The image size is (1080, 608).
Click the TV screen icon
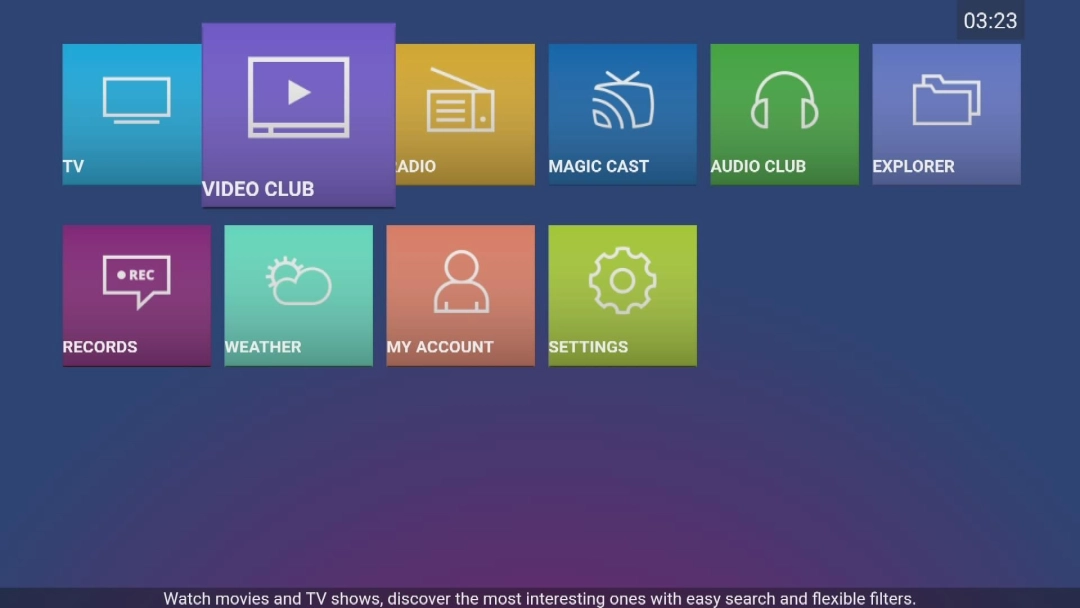[x=136, y=100]
